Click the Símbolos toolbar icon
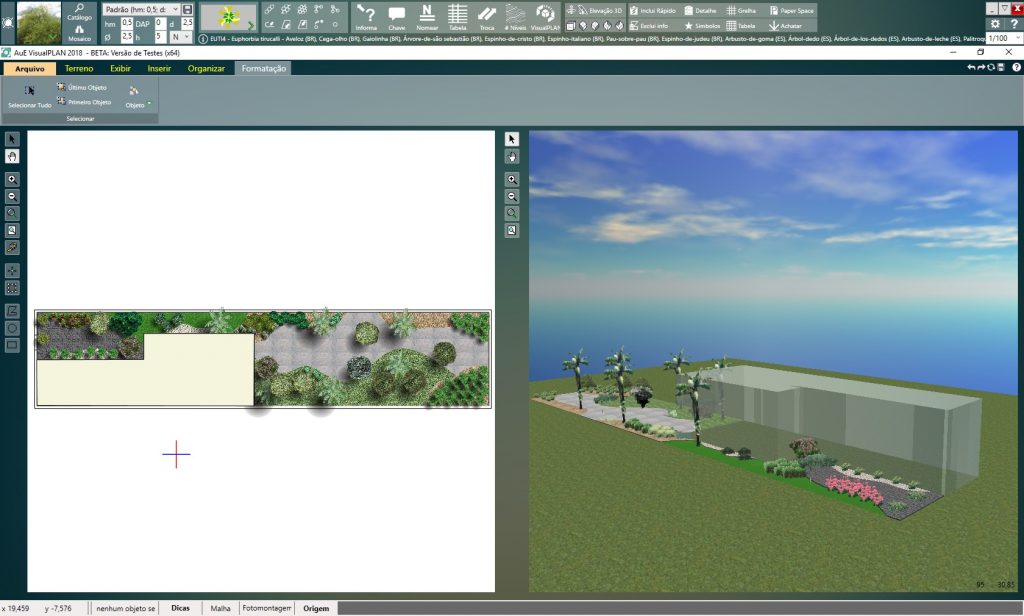This screenshot has width=1024, height=616. click(708, 26)
